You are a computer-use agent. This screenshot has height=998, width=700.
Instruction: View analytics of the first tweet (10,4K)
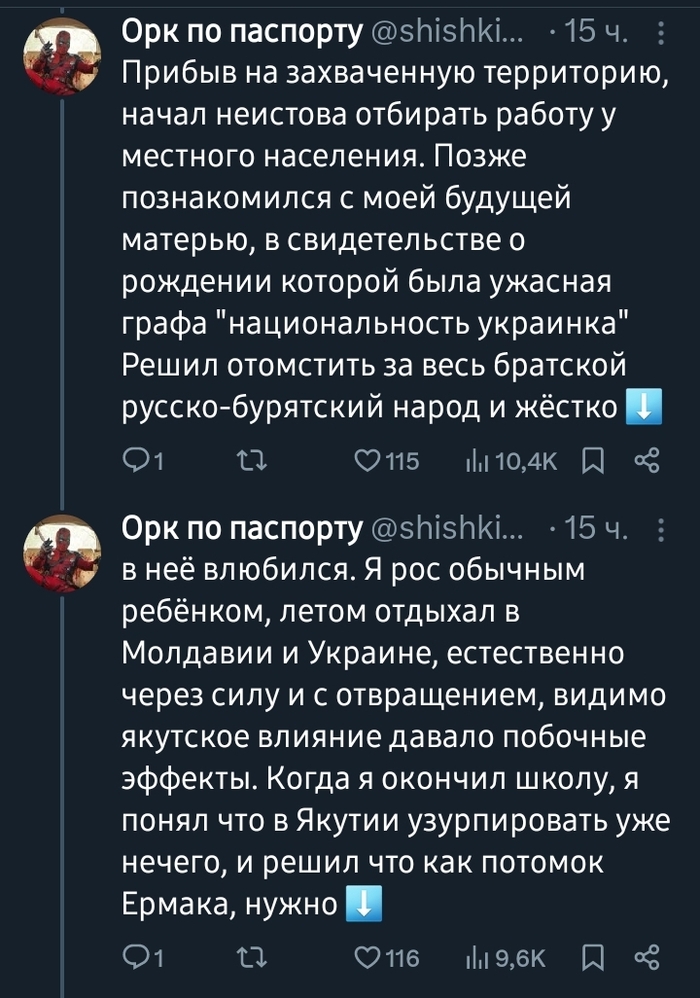click(x=480, y=459)
